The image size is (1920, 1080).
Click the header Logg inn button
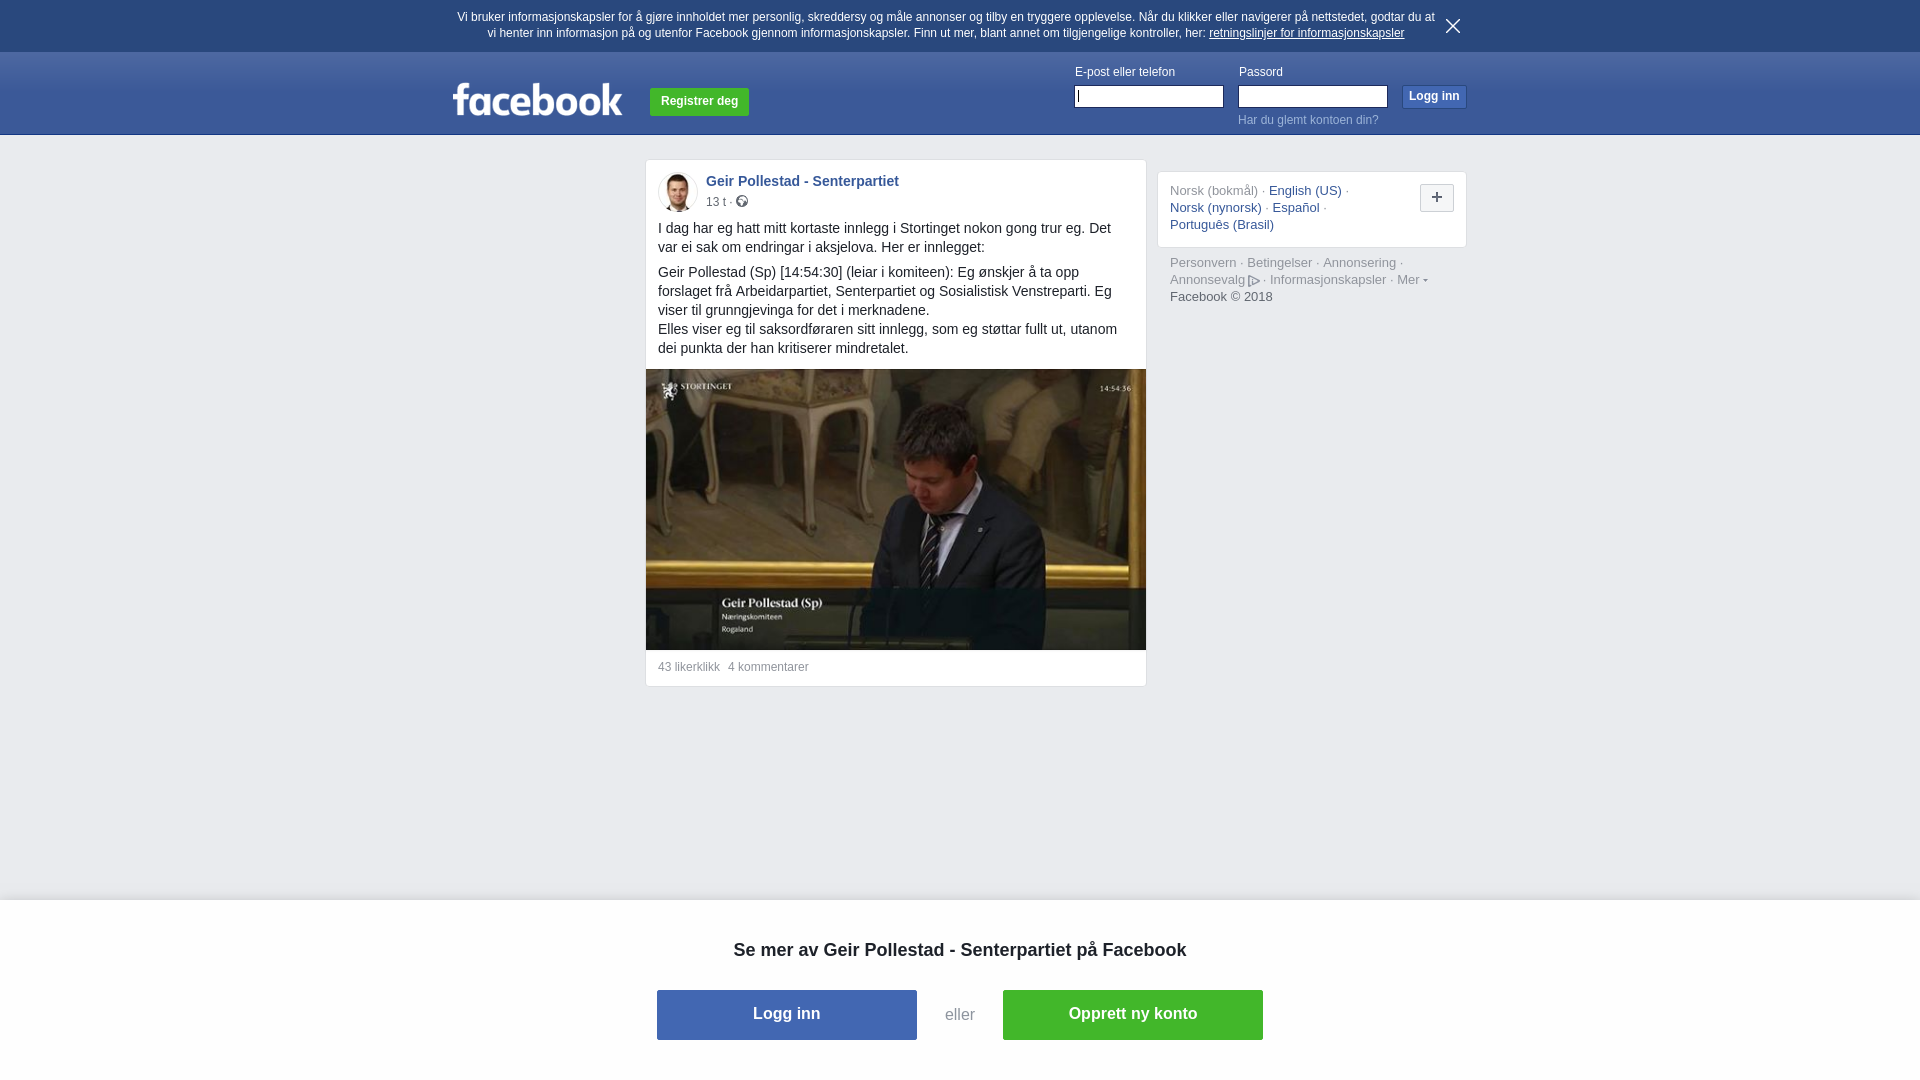pyautogui.click(x=1434, y=97)
